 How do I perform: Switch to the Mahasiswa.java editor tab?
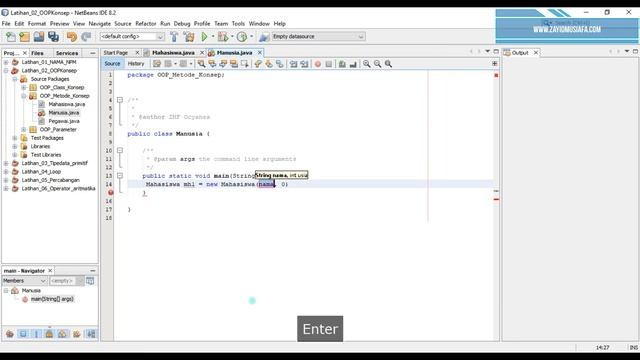[173, 53]
